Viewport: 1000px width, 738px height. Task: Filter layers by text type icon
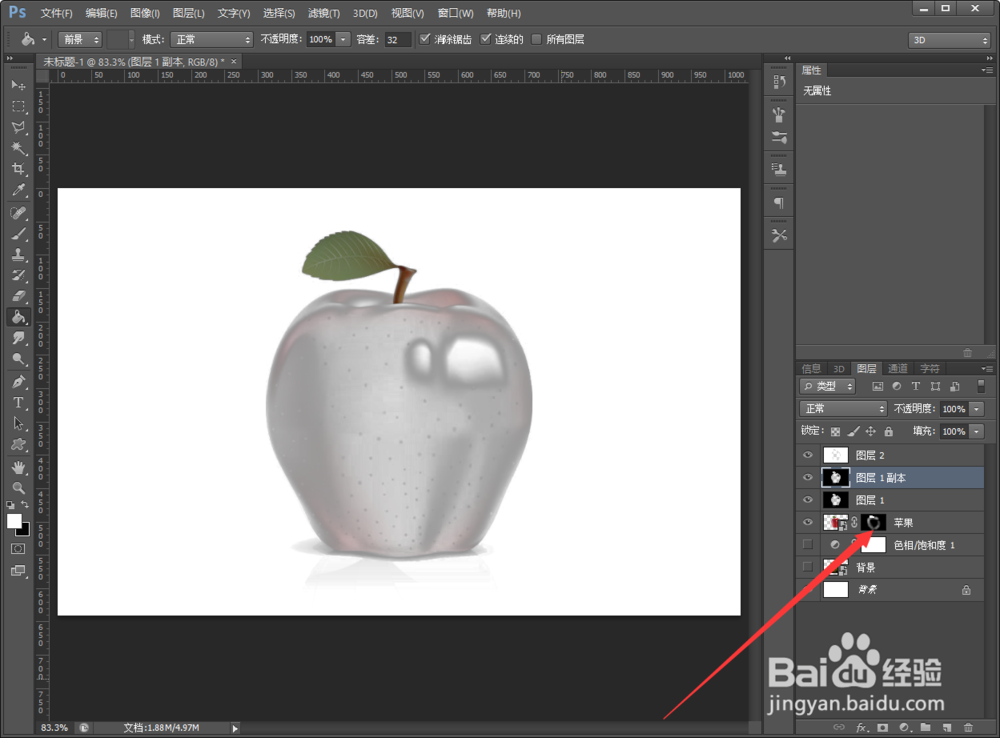click(916, 387)
